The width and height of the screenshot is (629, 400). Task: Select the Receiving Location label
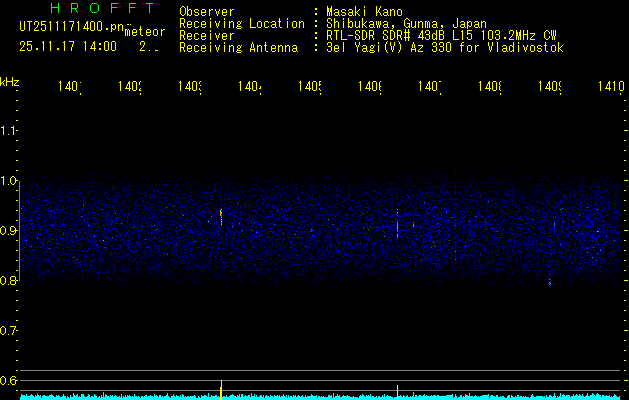[241, 24]
